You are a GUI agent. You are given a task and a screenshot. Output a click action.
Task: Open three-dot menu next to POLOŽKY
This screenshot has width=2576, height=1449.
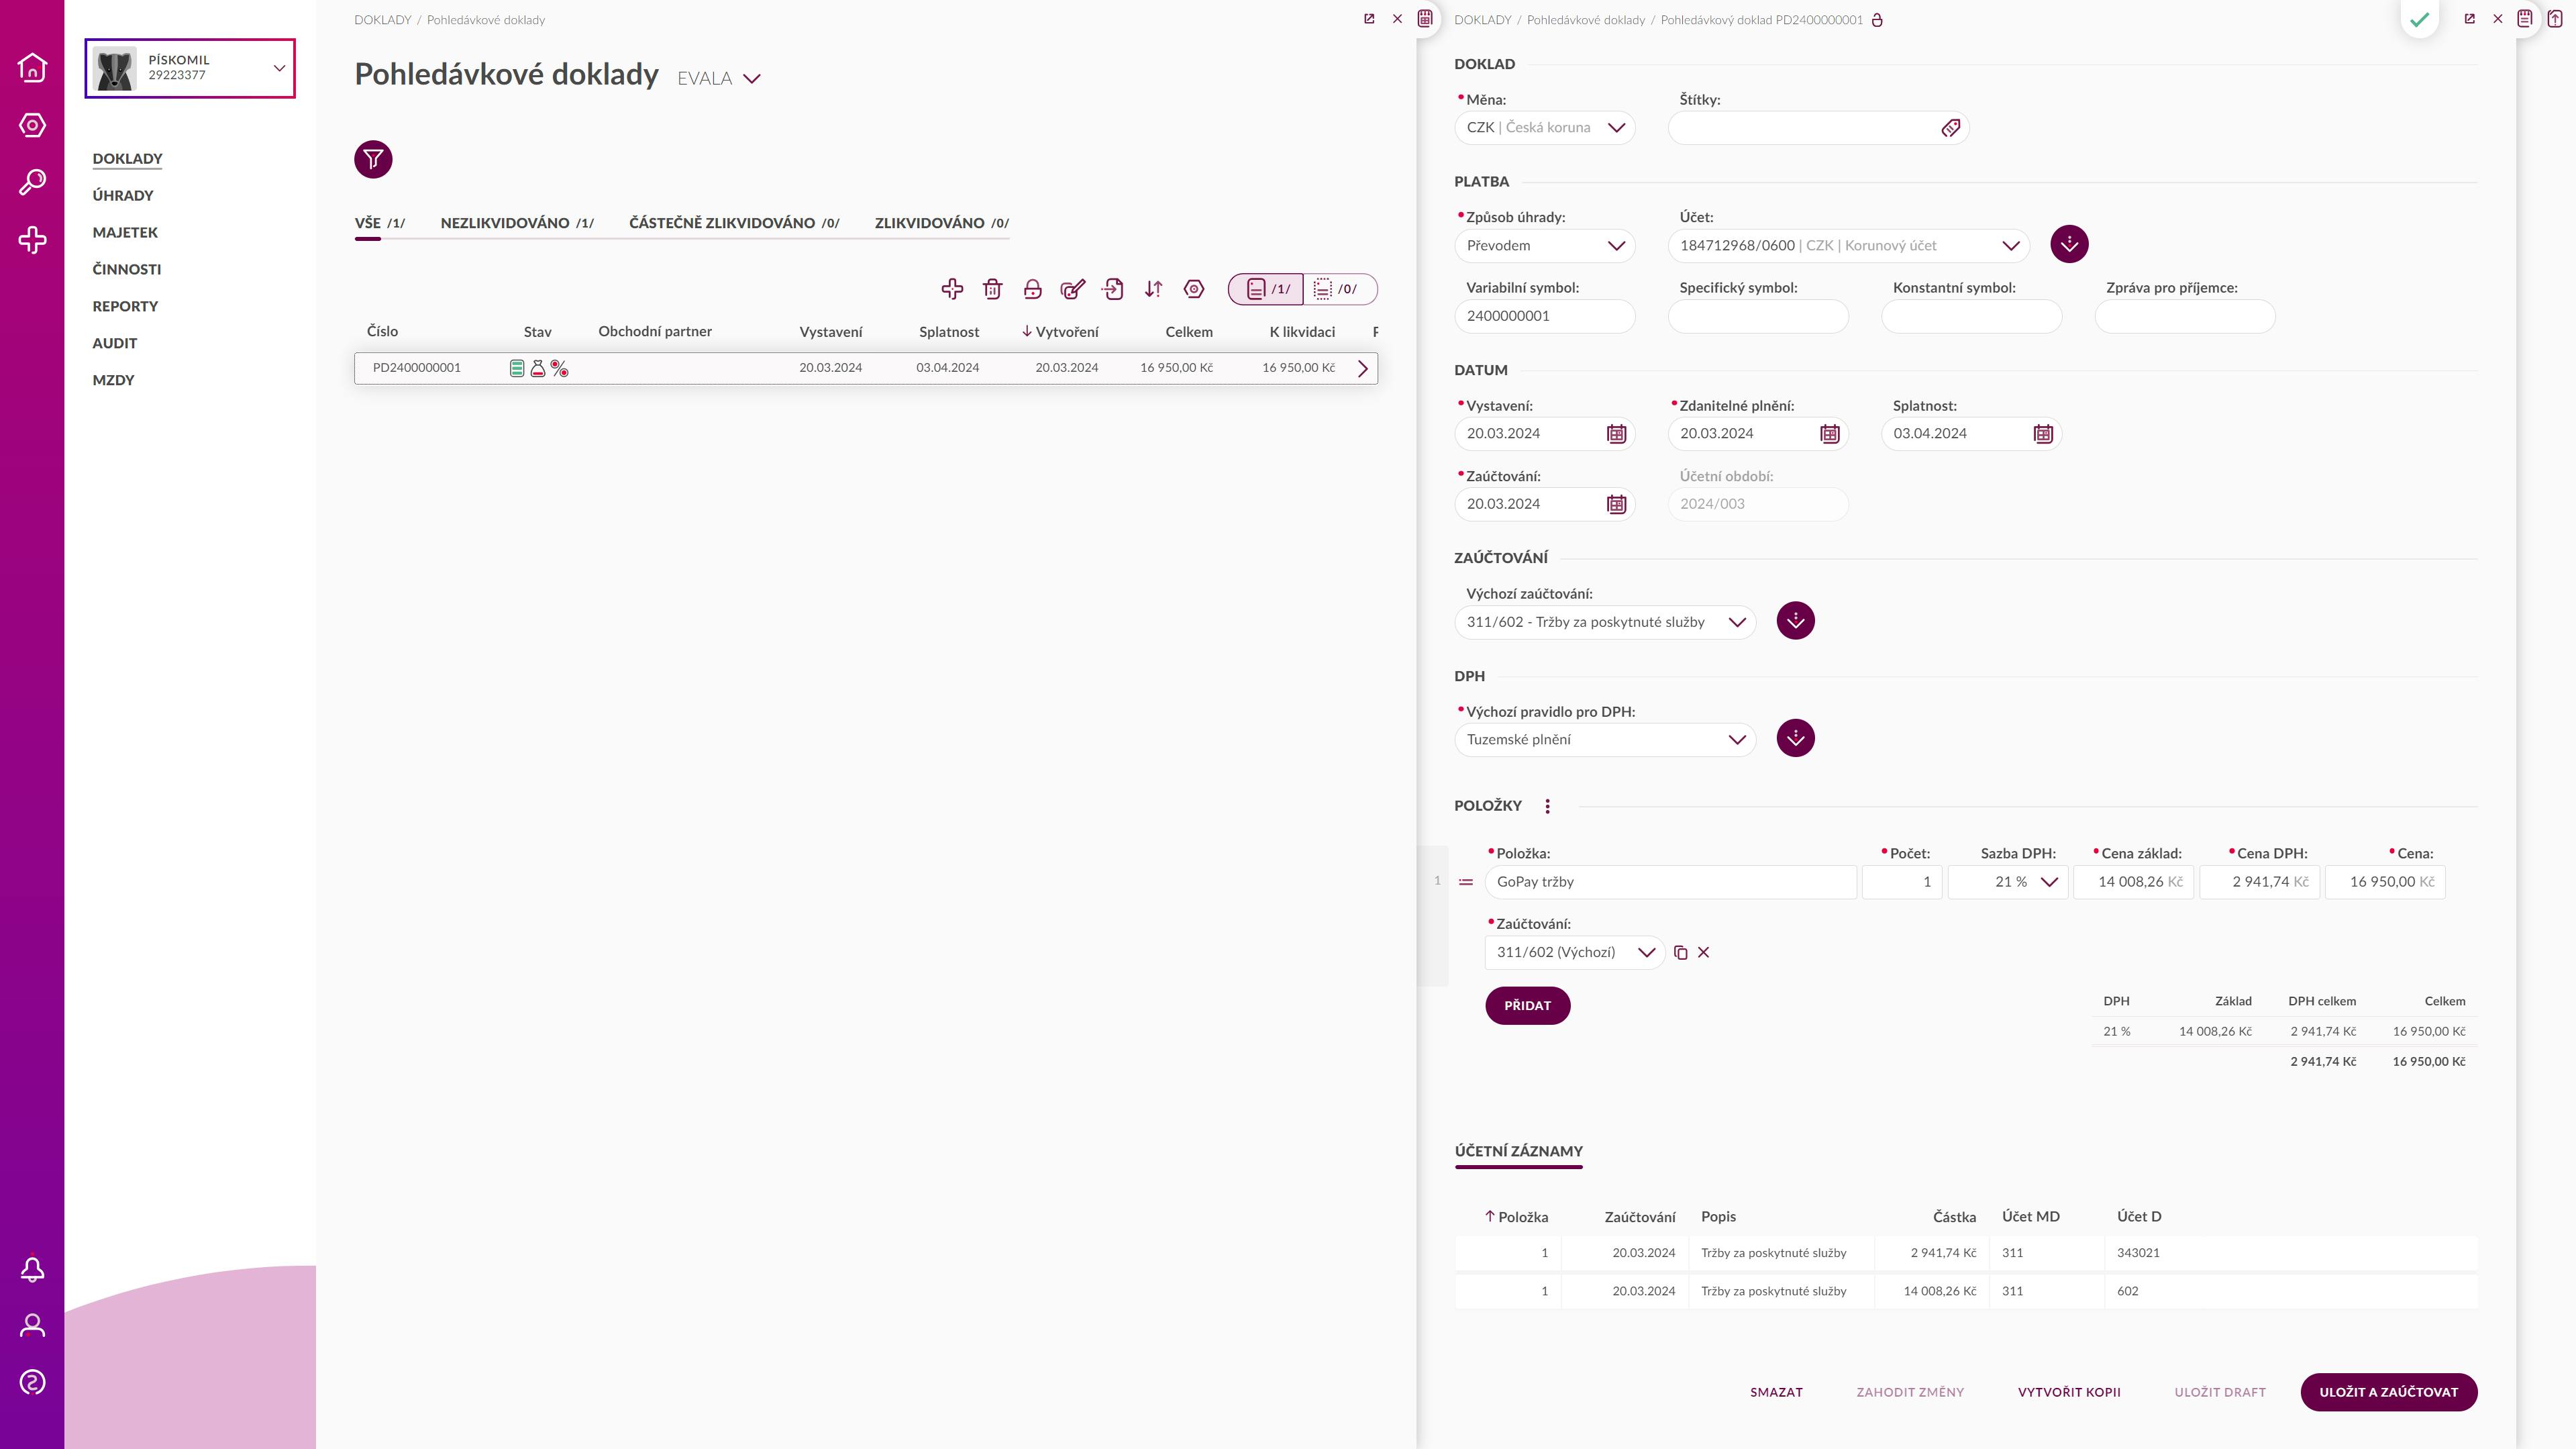[1547, 806]
